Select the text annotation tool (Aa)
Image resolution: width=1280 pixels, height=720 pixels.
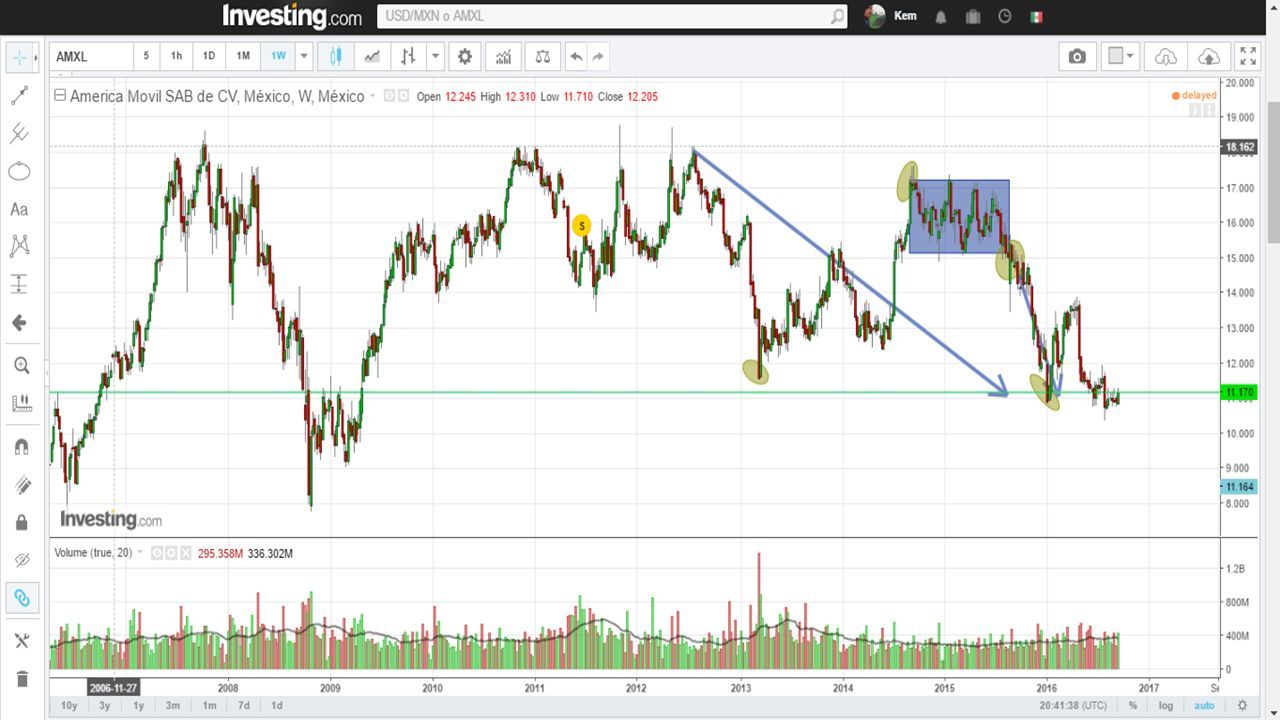click(x=19, y=209)
